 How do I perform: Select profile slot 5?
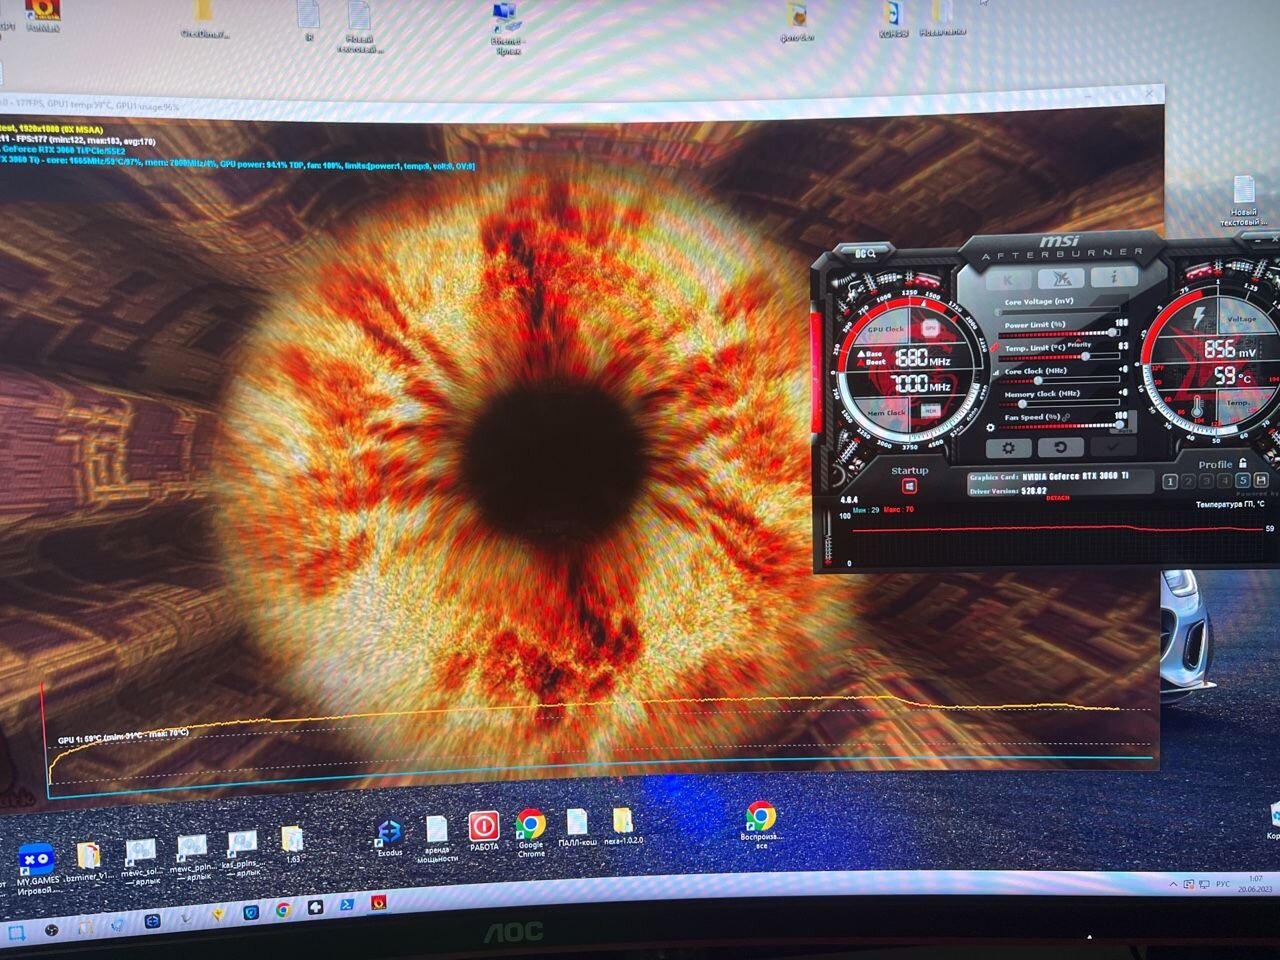1242,481
